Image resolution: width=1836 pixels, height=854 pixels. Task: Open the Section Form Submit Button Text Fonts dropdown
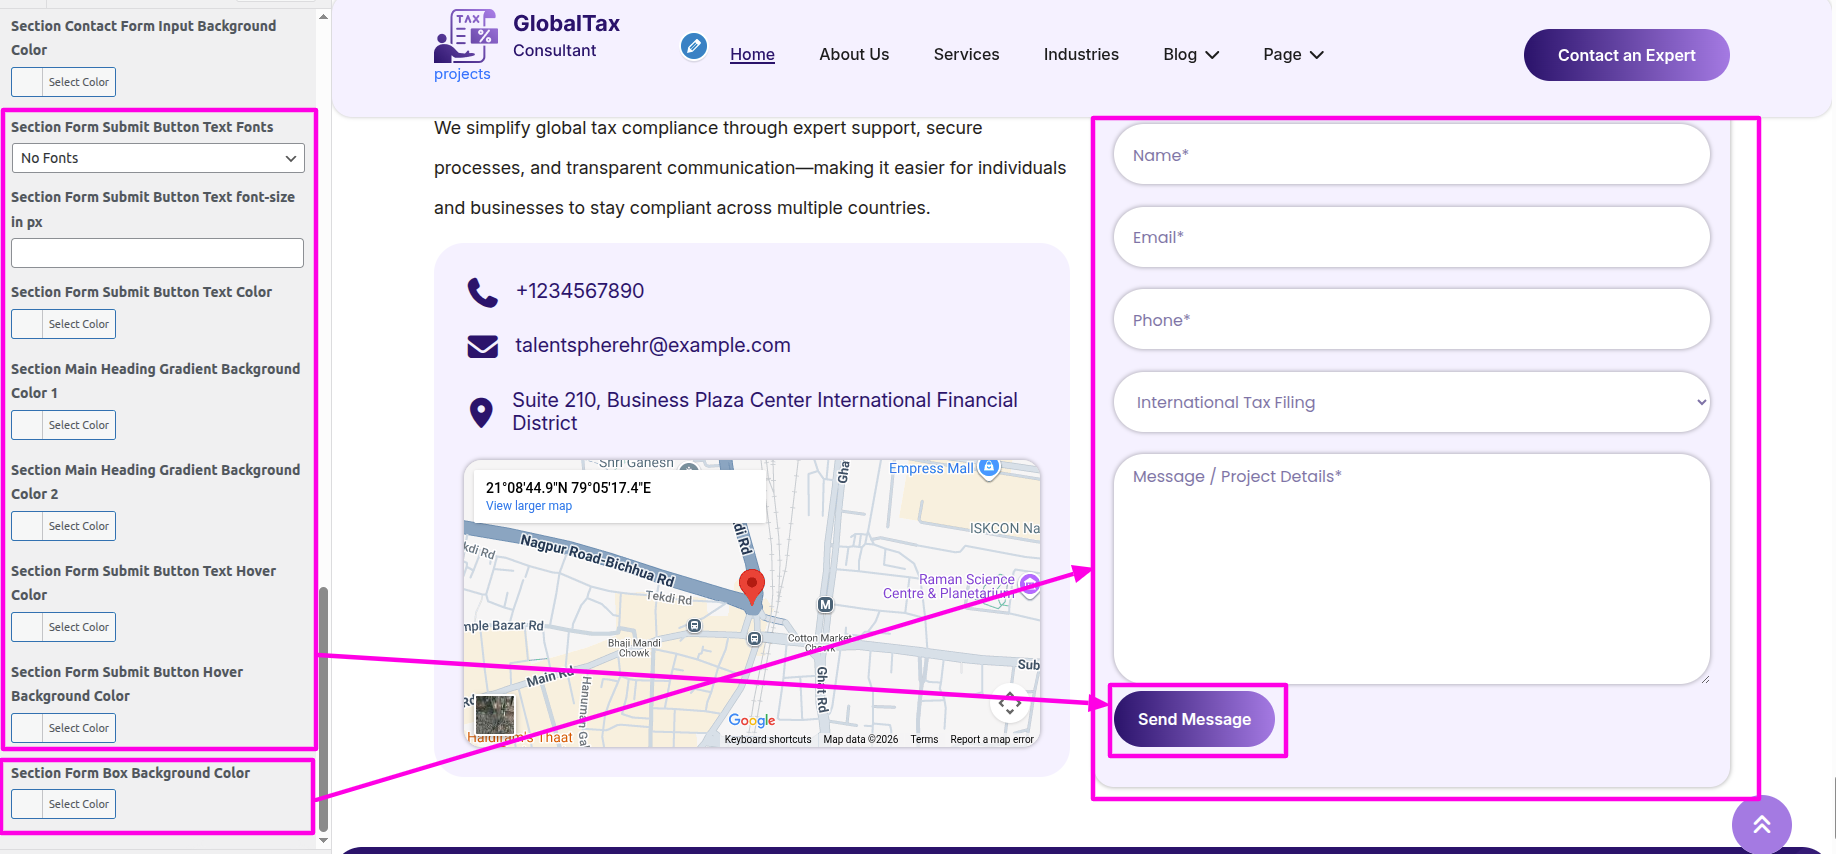pos(158,158)
